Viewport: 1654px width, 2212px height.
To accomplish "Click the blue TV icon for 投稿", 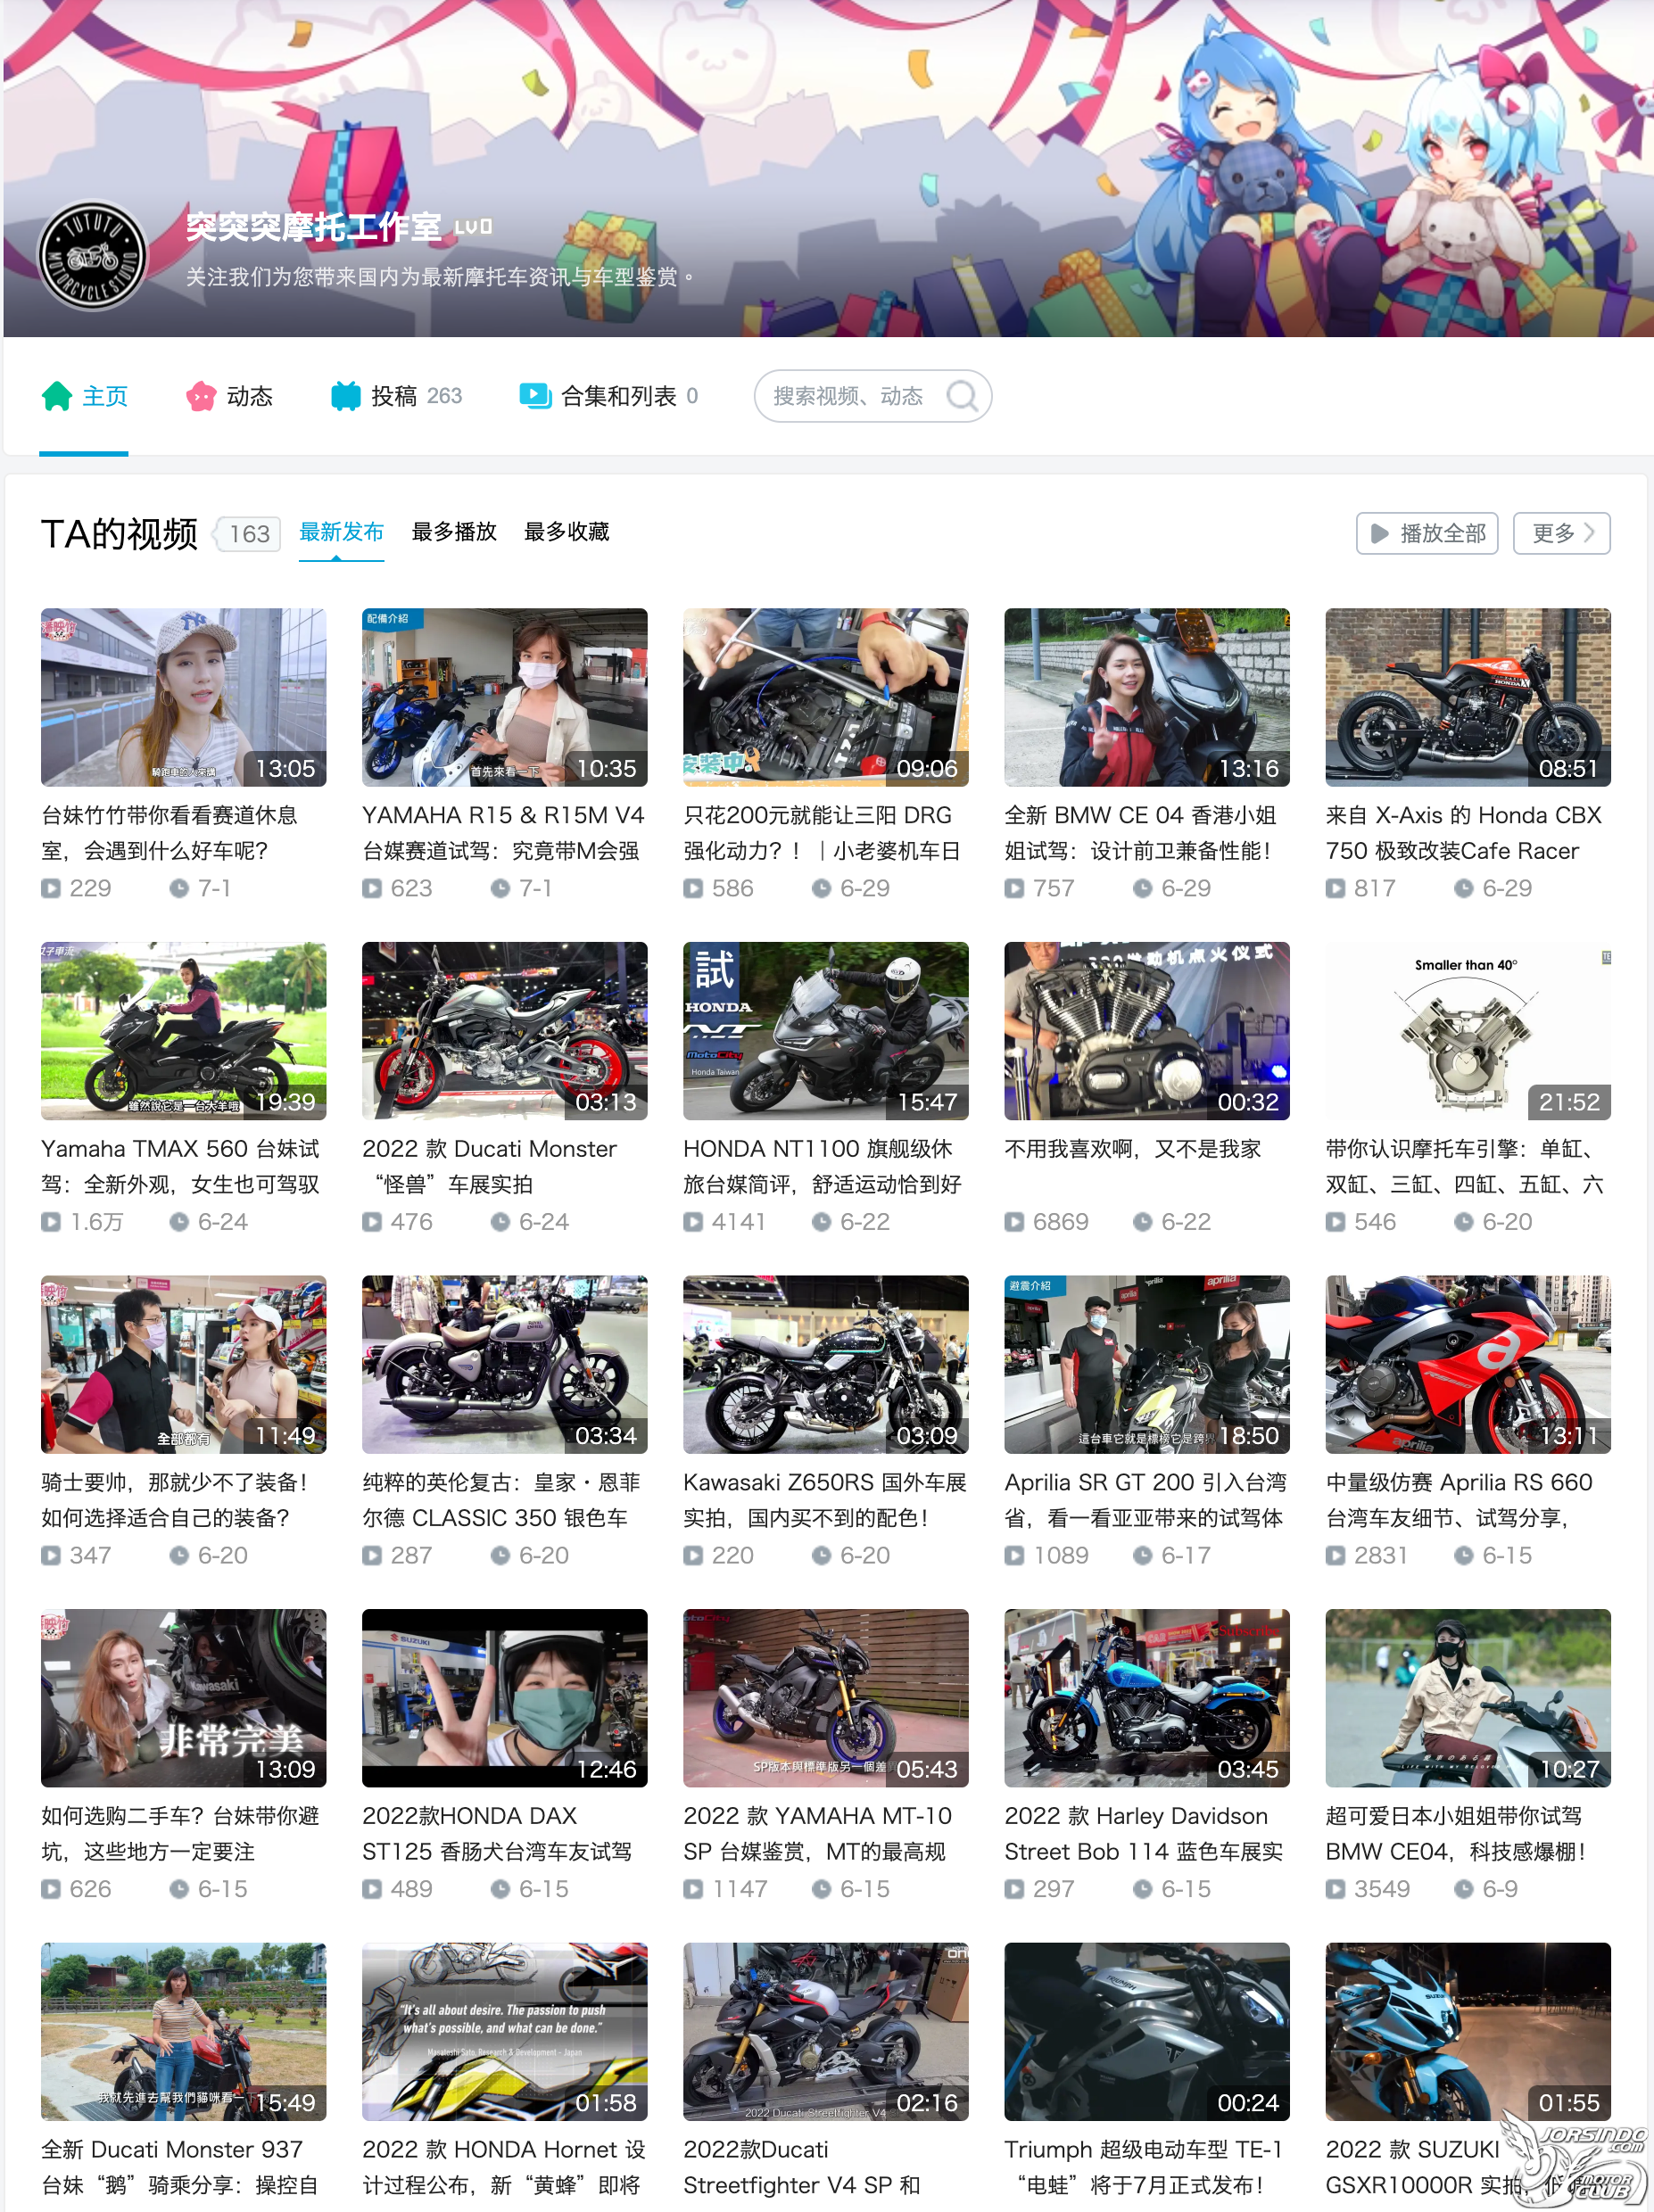I will pos(346,396).
